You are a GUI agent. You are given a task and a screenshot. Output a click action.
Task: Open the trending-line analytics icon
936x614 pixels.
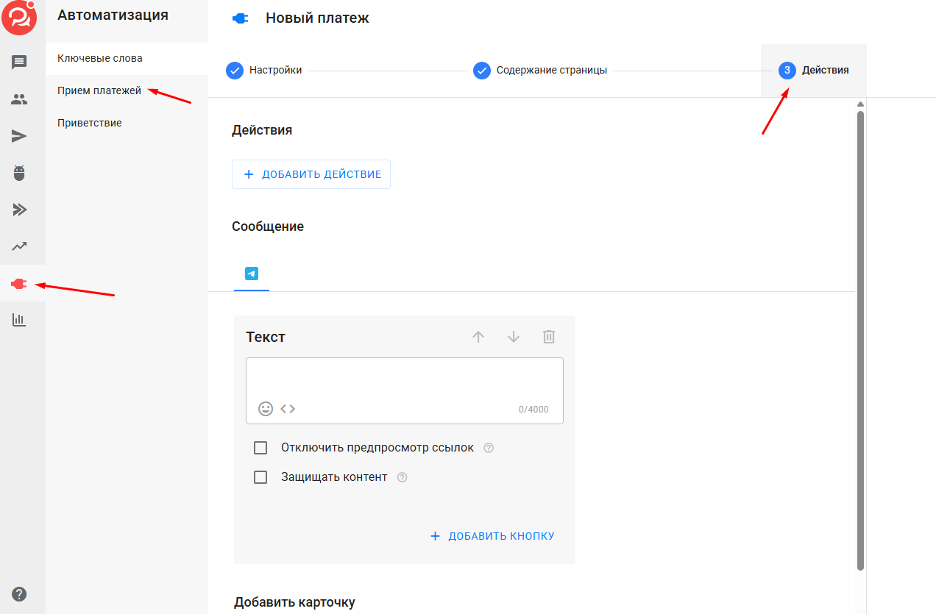pos(19,246)
